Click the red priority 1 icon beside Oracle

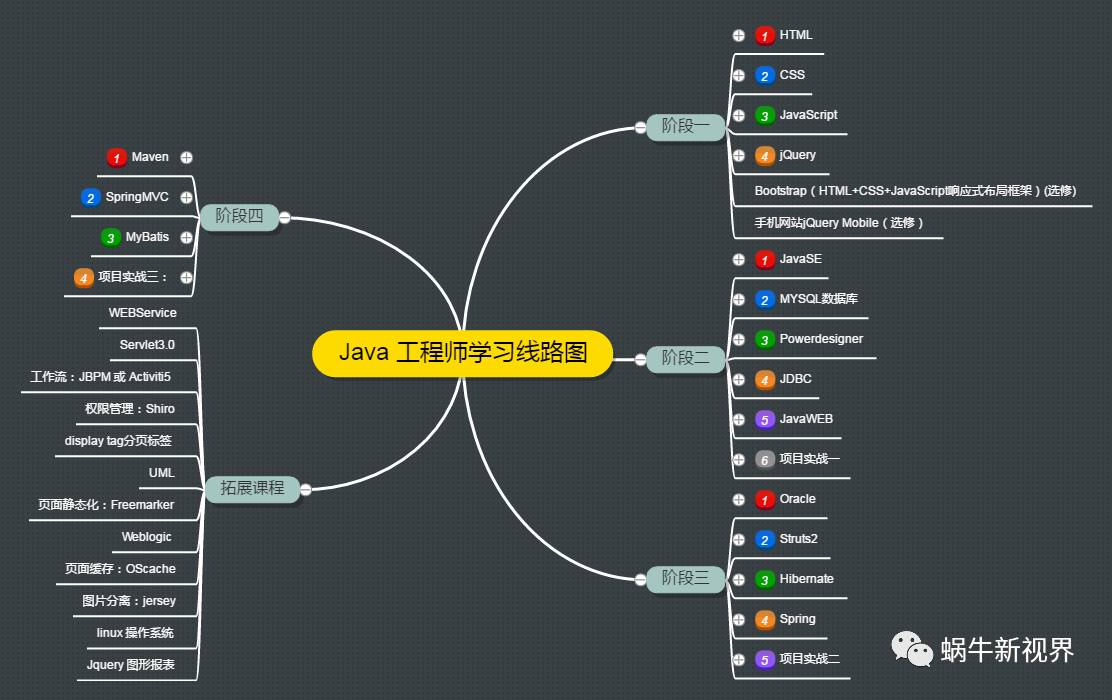coord(764,500)
